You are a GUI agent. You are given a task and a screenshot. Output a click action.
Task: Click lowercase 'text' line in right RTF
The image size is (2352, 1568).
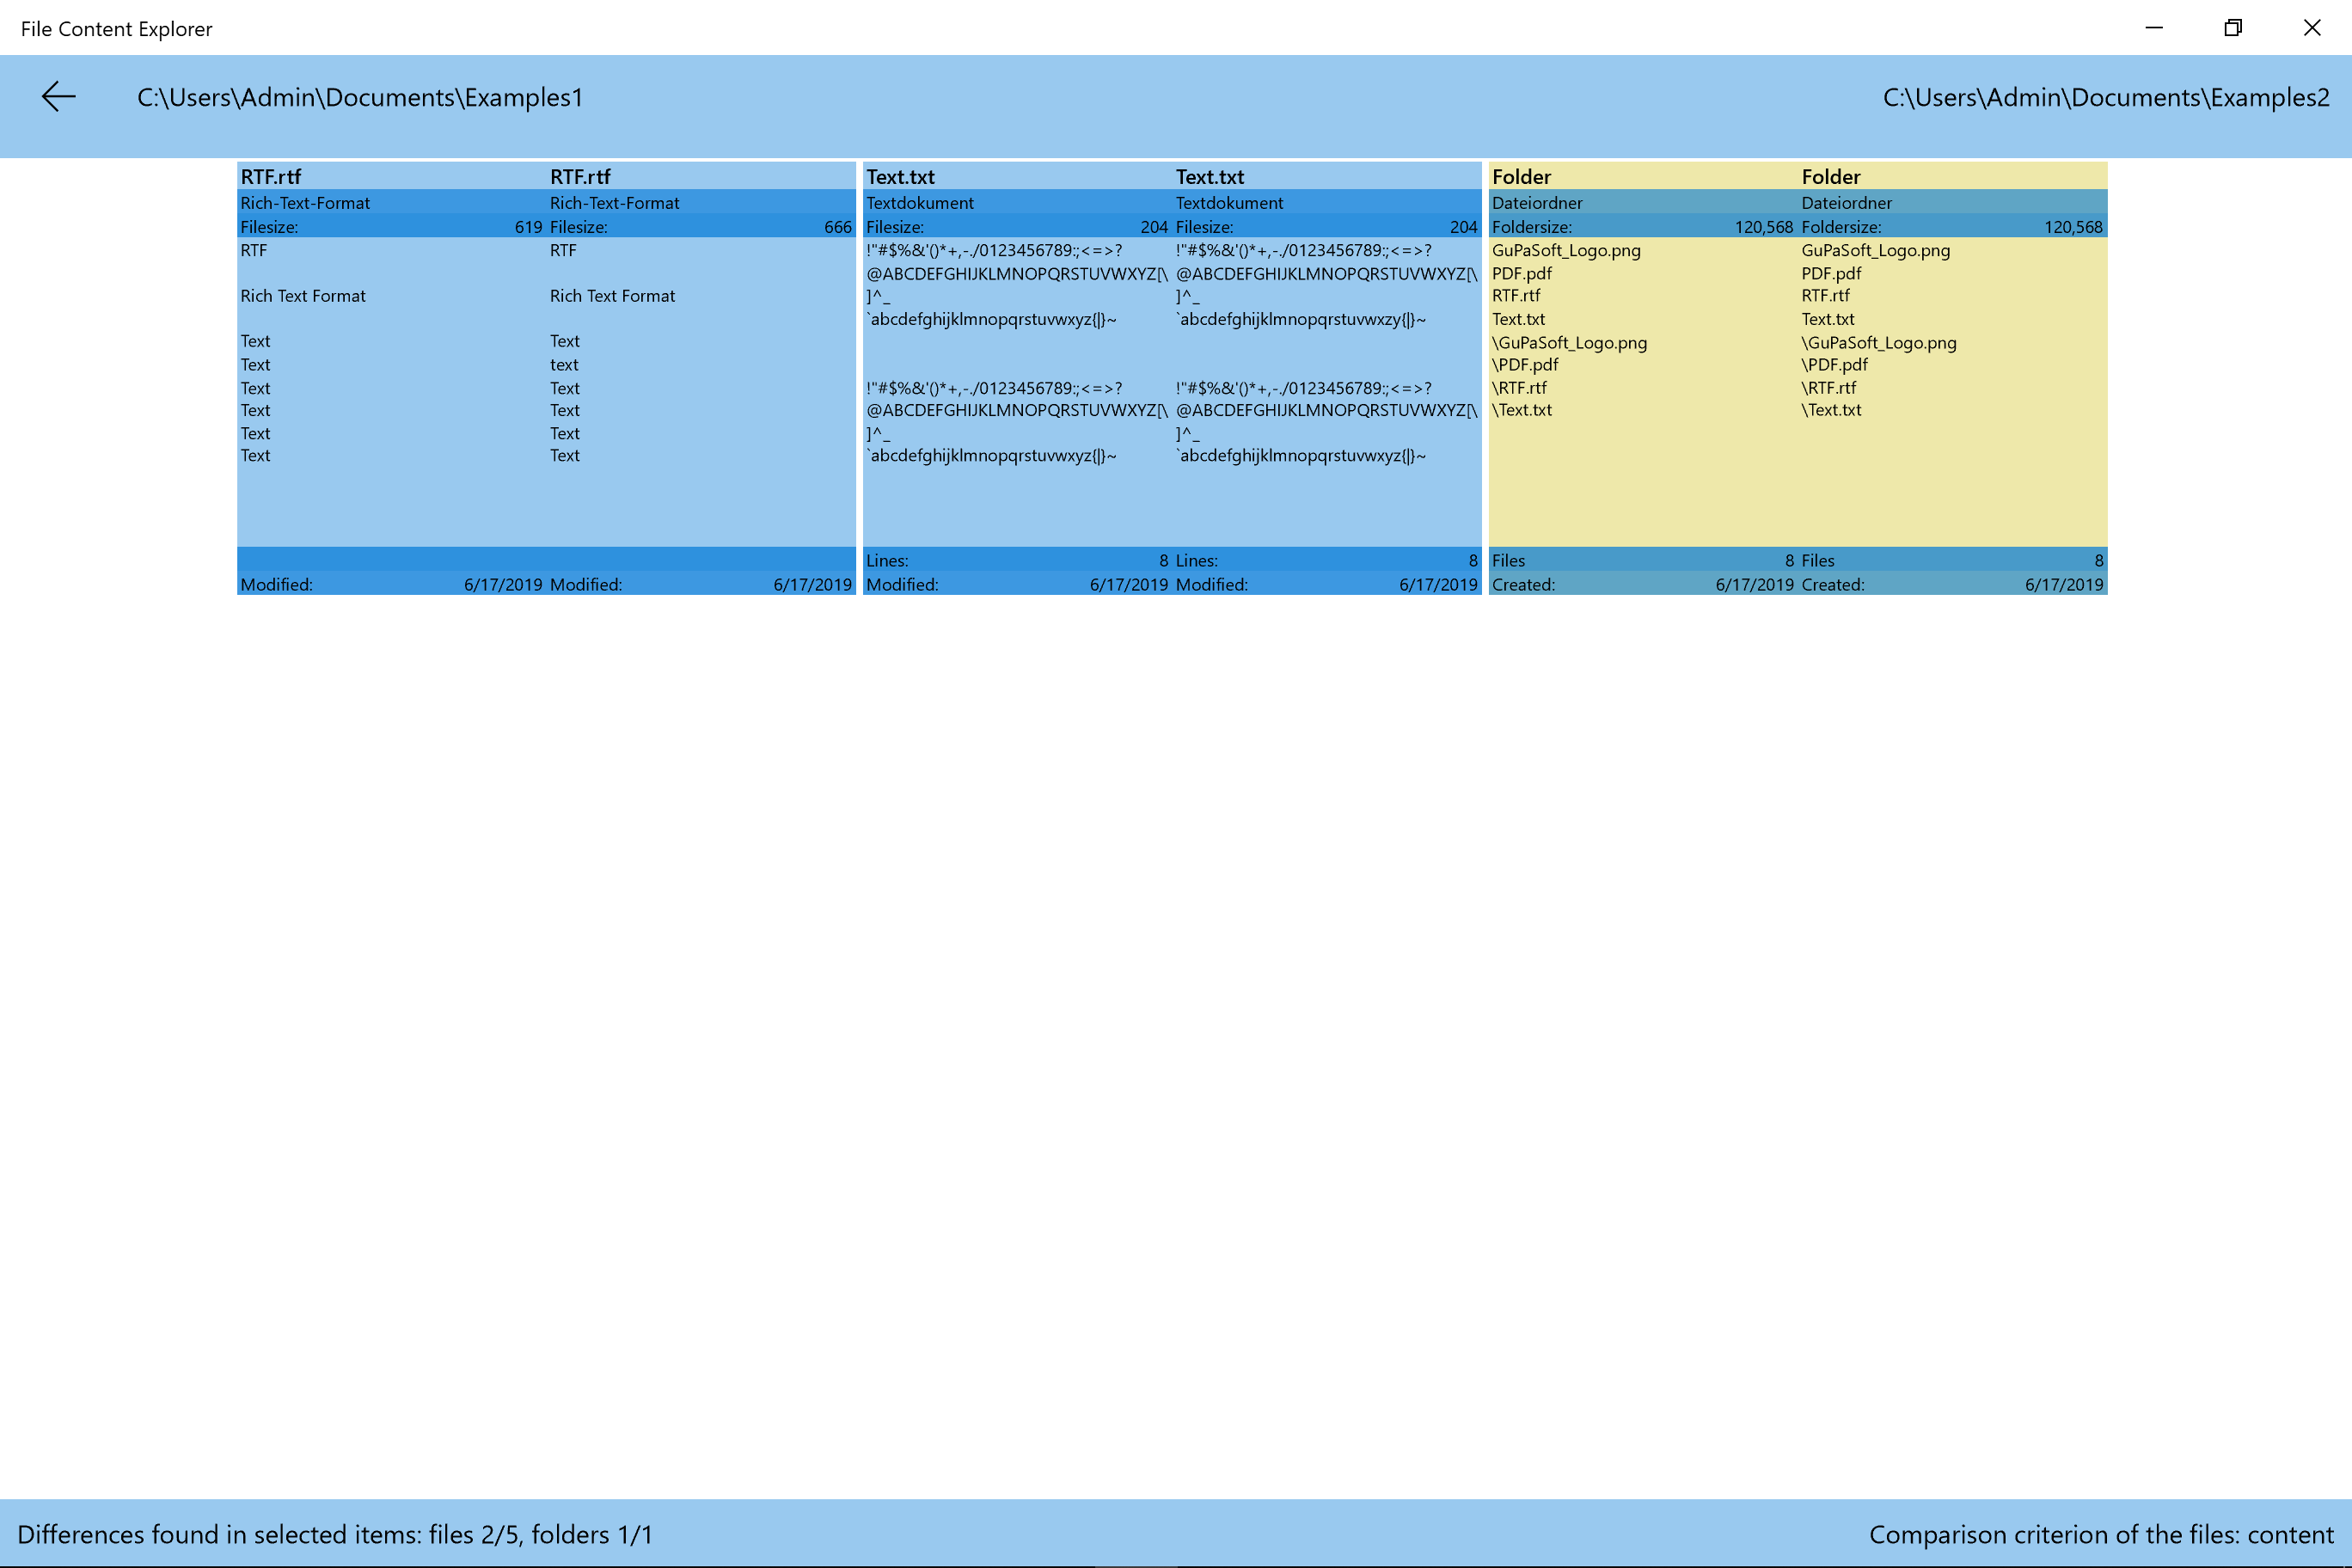(564, 365)
